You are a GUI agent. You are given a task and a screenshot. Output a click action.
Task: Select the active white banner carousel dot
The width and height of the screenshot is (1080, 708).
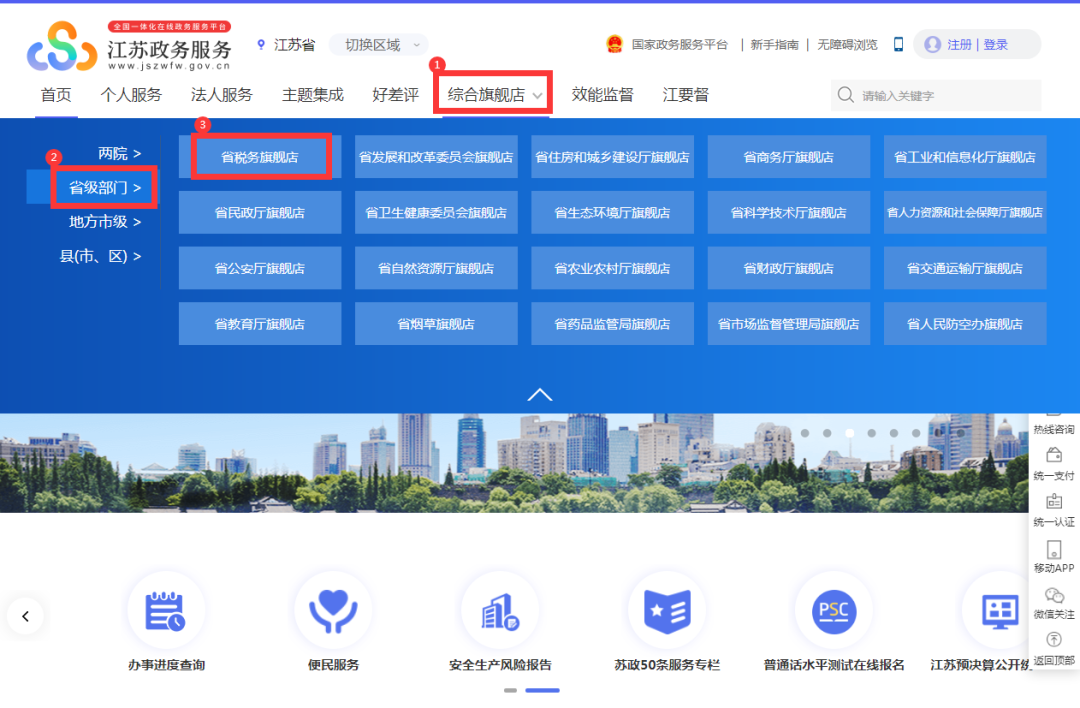tap(850, 433)
